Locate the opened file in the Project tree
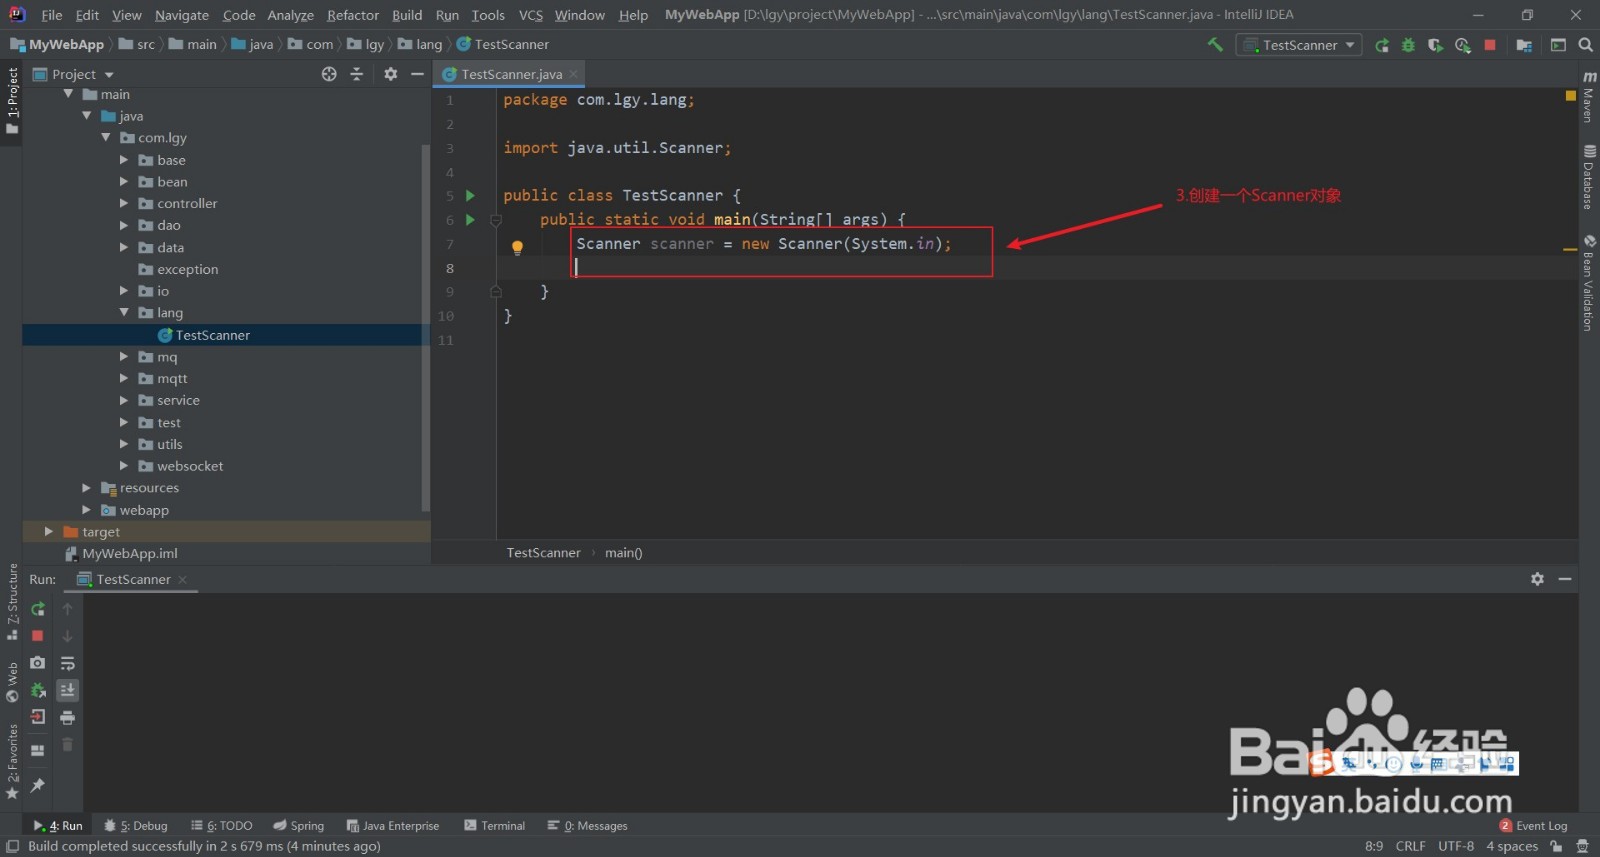The height and width of the screenshot is (857, 1600). (329, 74)
